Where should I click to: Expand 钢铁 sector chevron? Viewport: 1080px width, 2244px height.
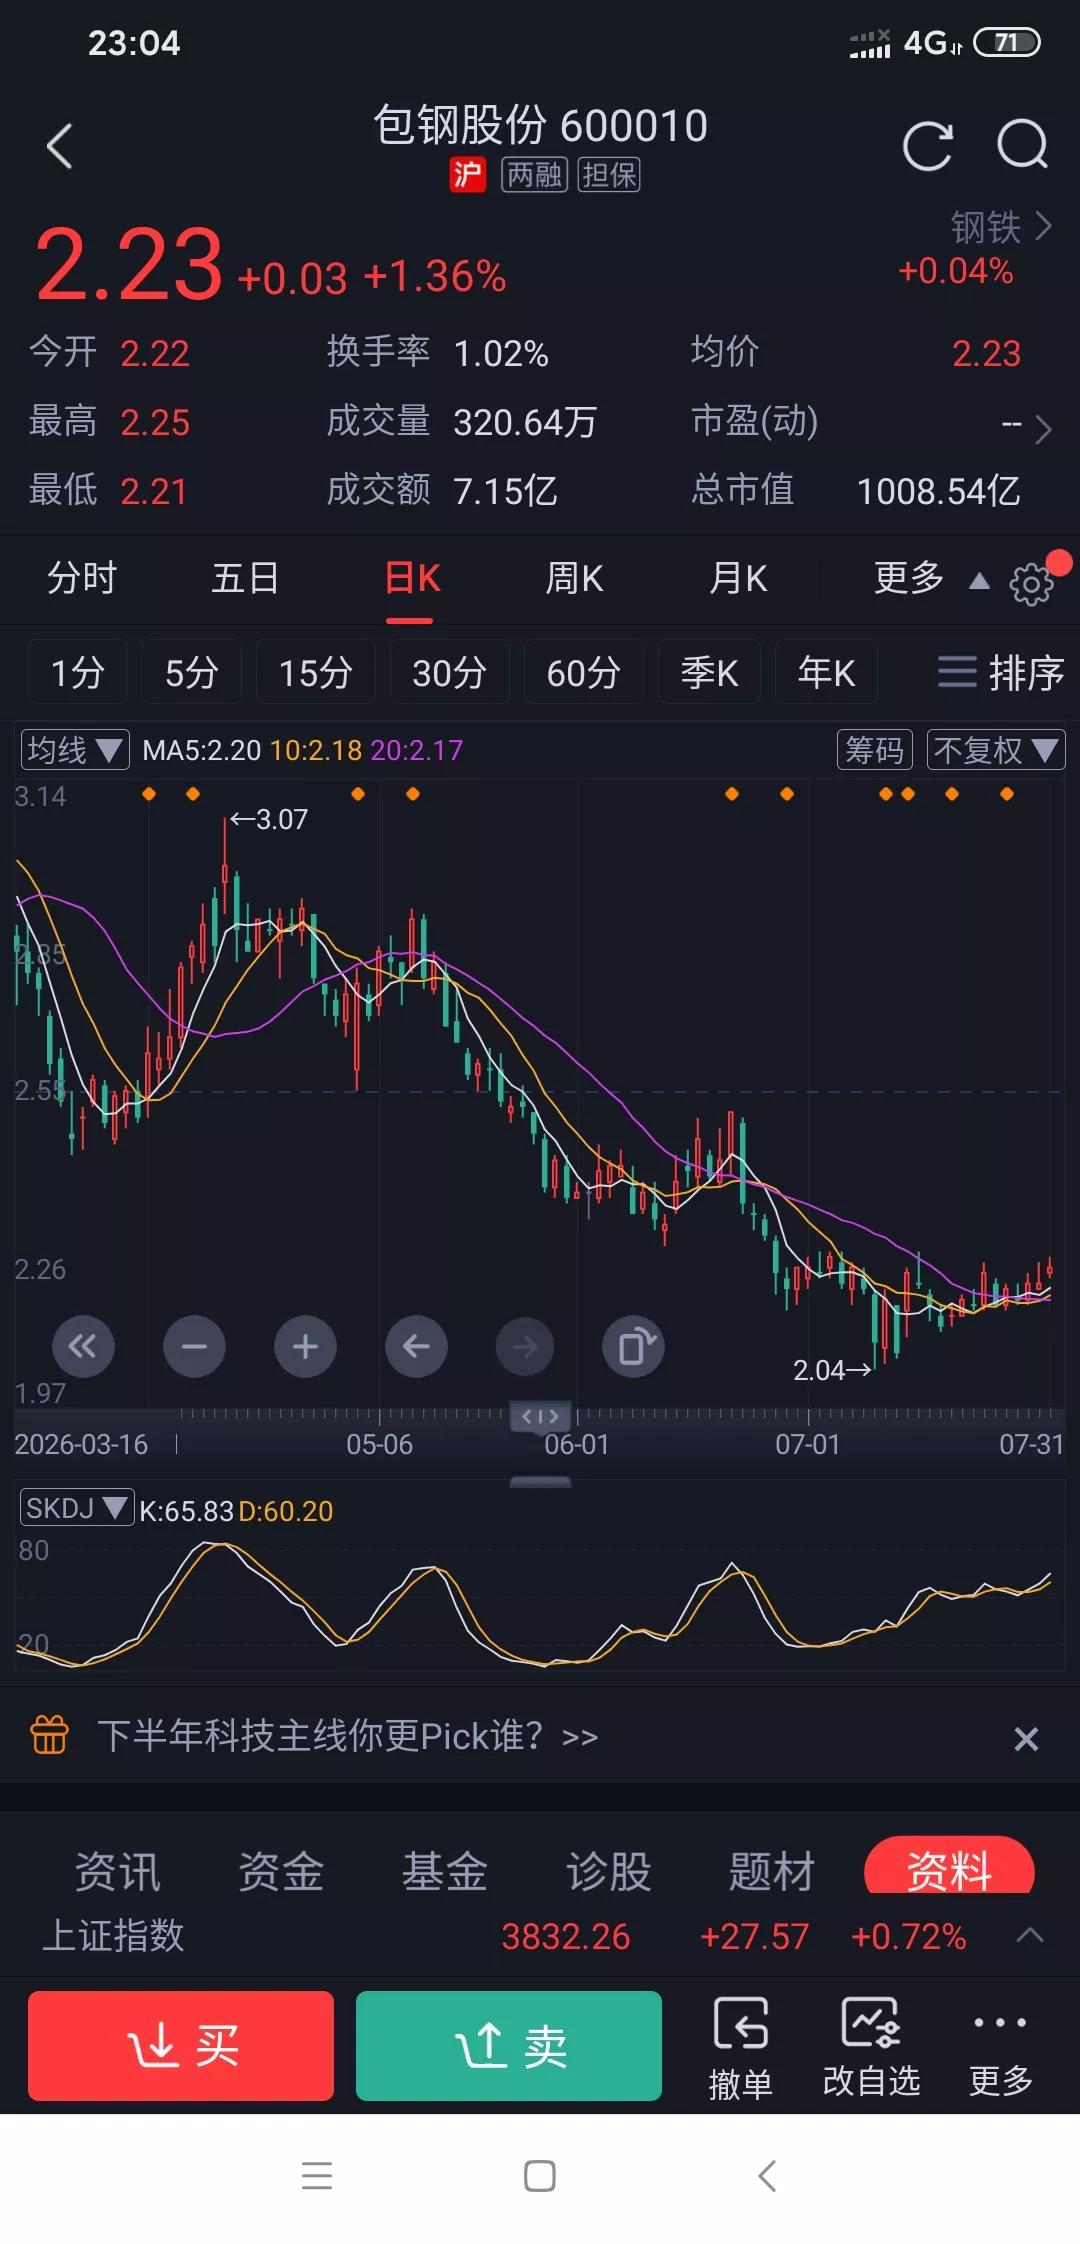(1042, 227)
